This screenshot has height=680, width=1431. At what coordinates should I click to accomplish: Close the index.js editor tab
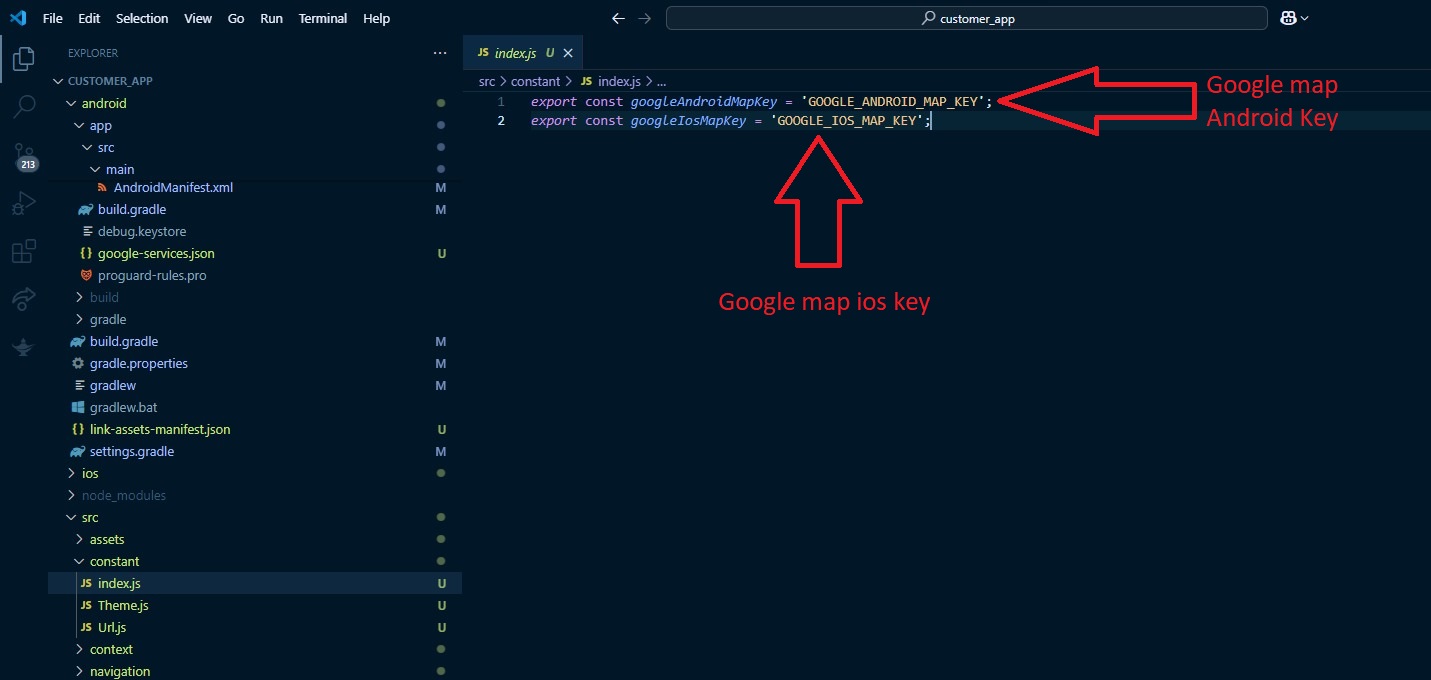(568, 53)
